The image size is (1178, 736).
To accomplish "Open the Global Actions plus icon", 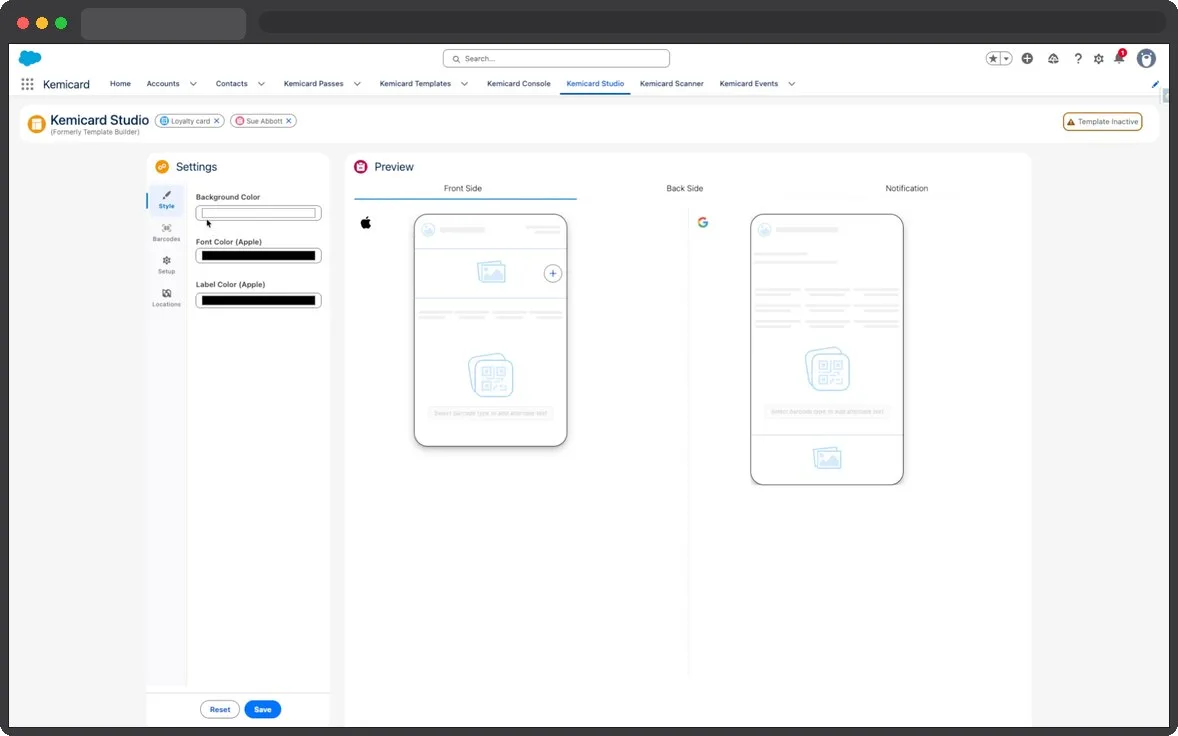I will click(1027, 59).
